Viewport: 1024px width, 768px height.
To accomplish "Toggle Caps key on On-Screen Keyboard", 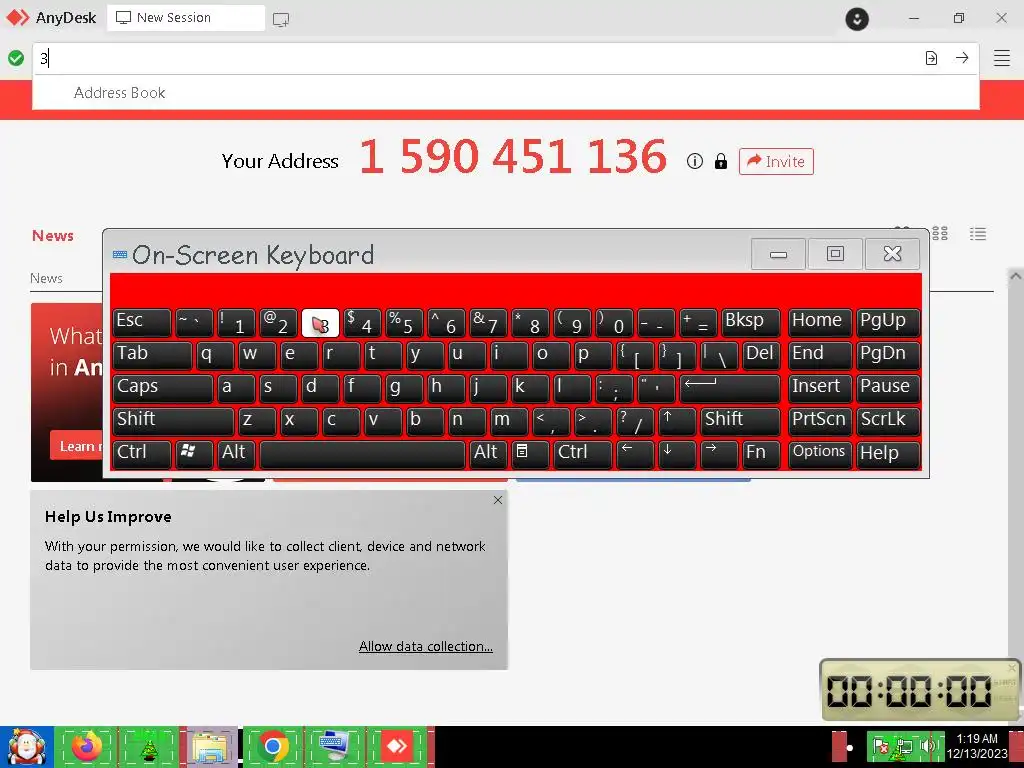I will click(163, 388).
